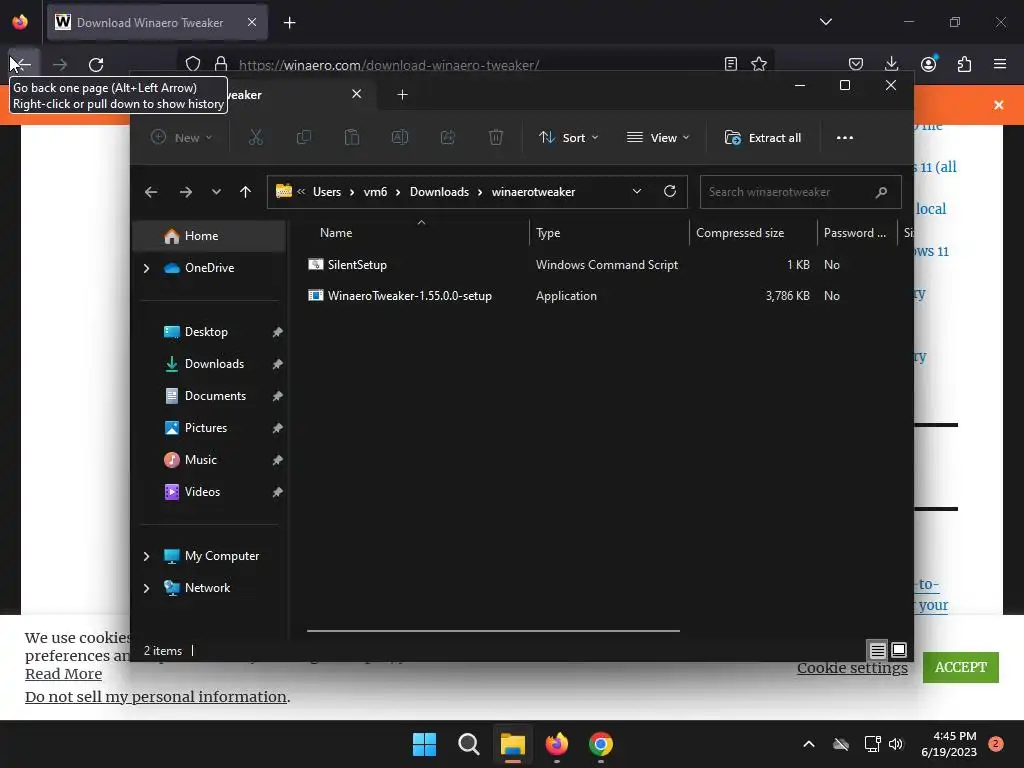Open the Sort dropdown in Explorer
This screenshot has height=768, width=1024.
pyautogui.click(x=568, y=138)
